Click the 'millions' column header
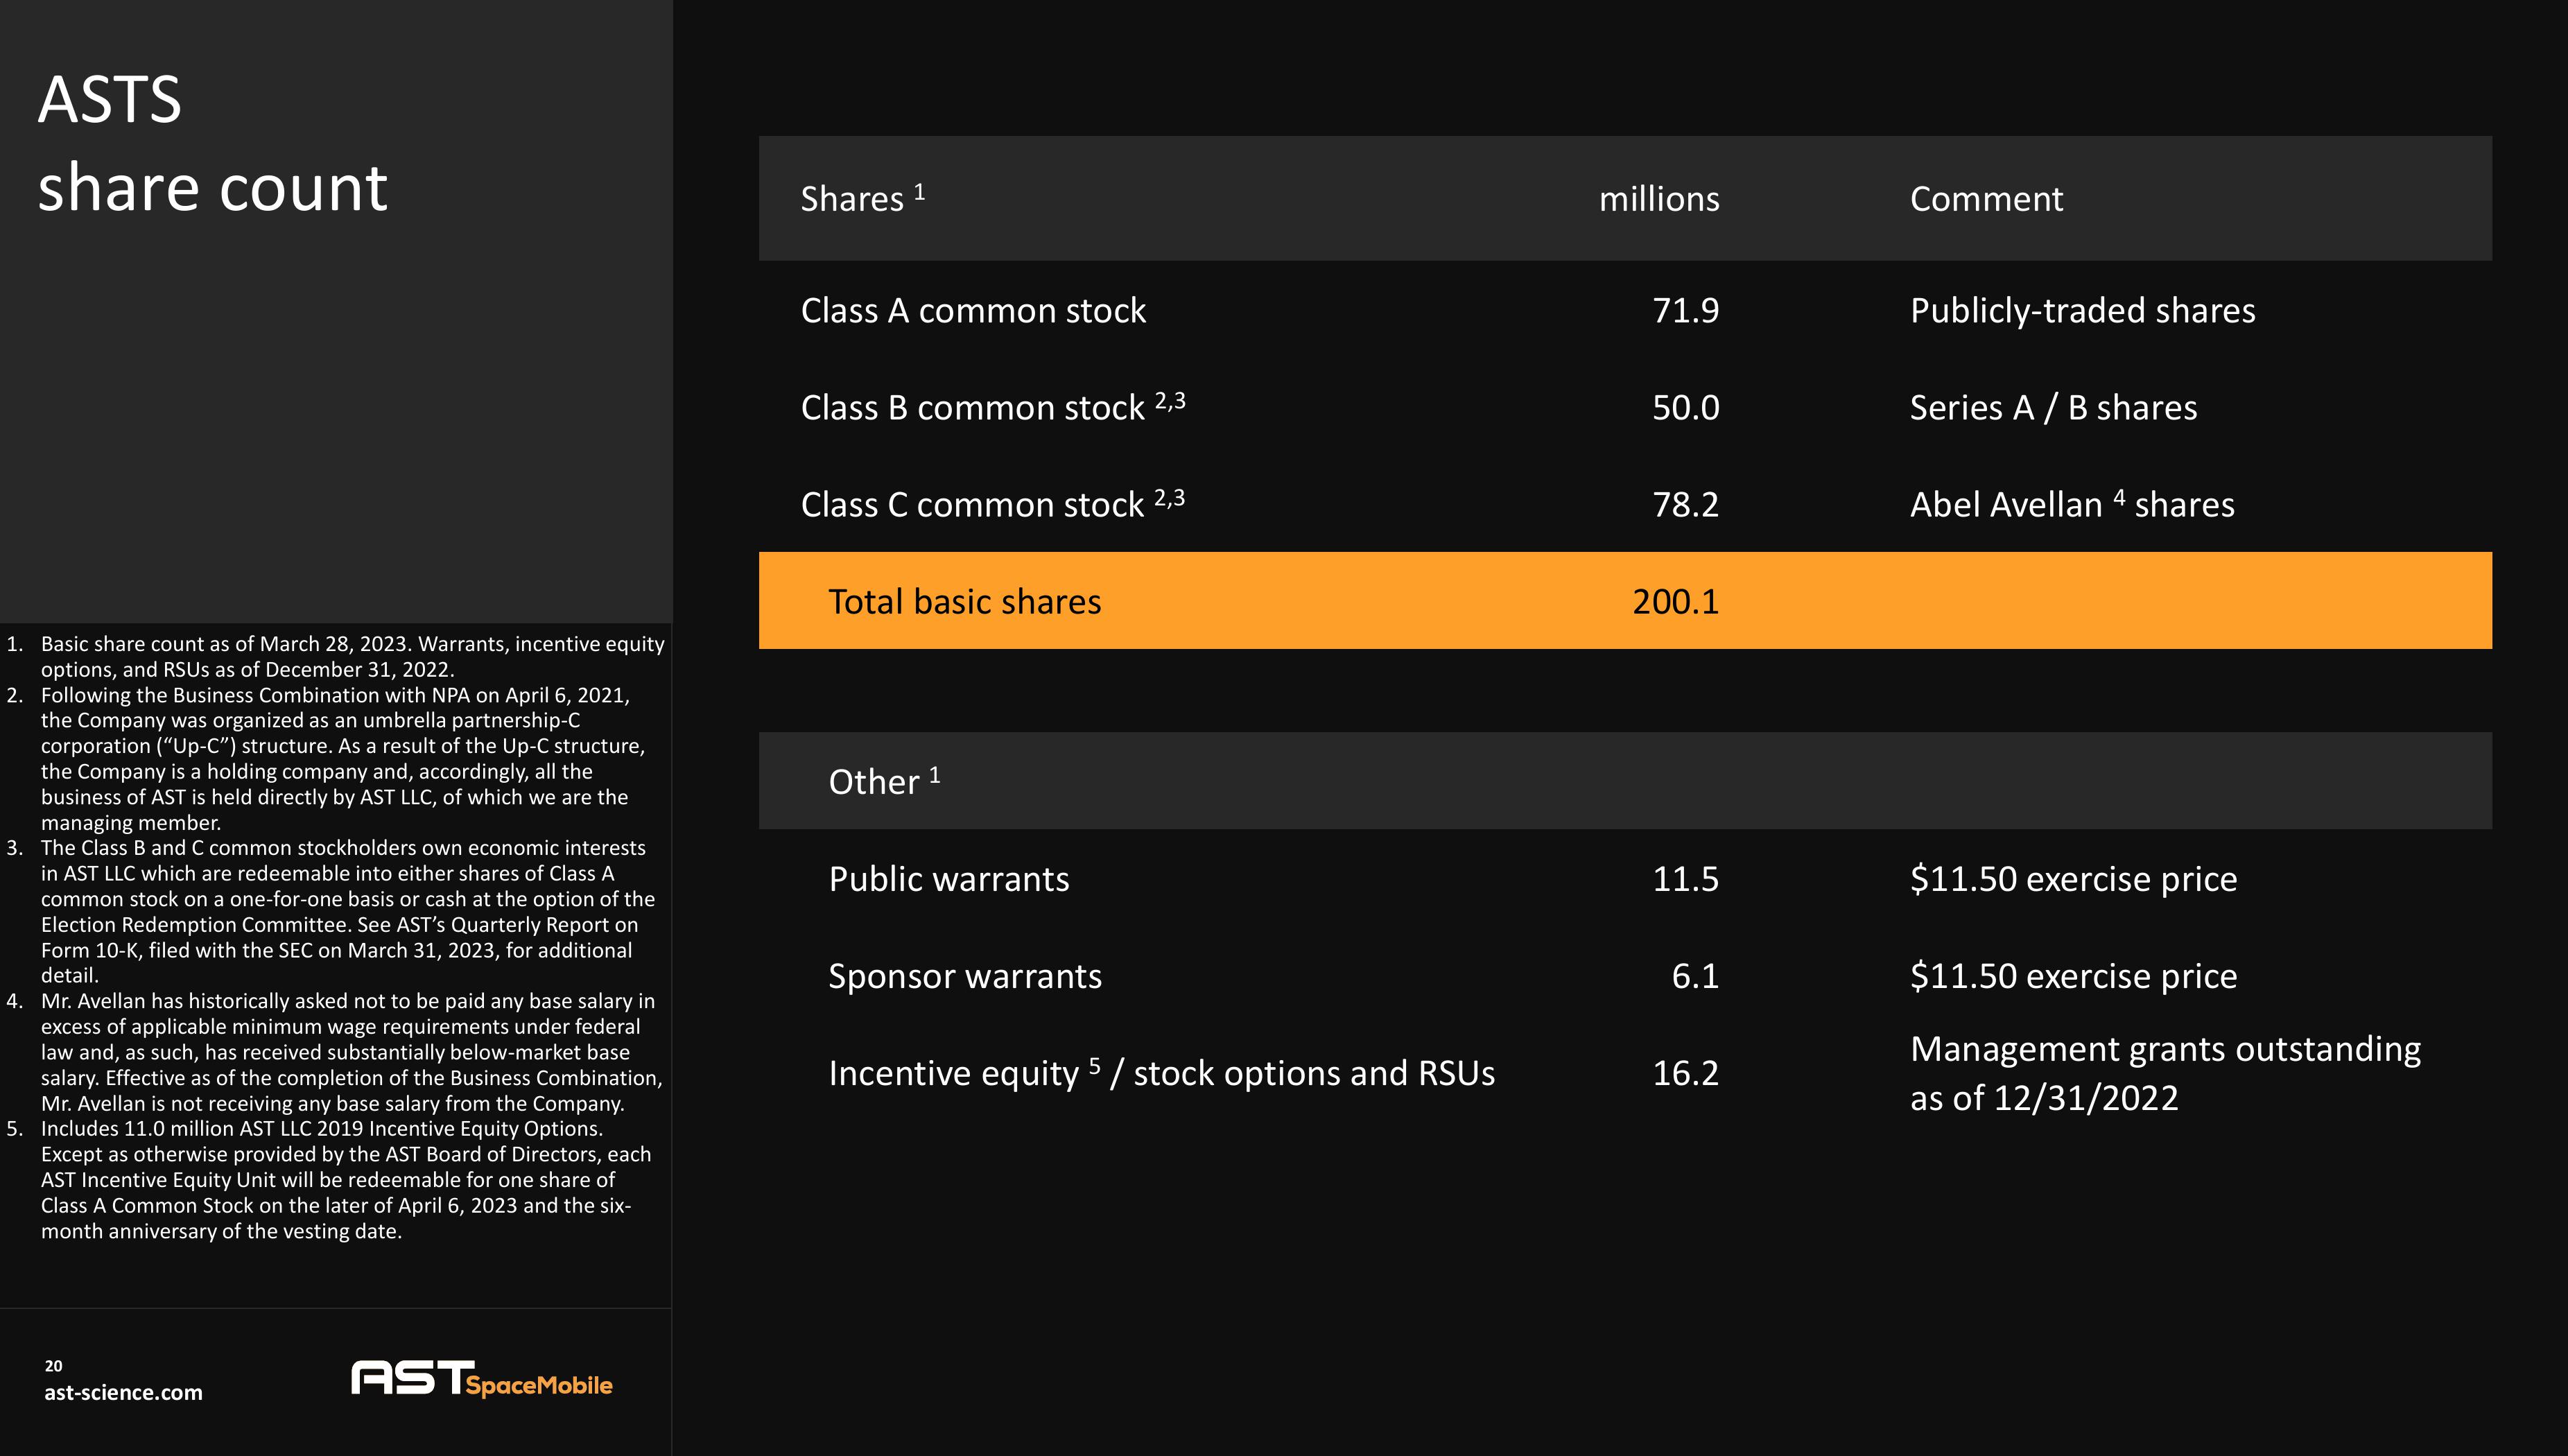The width and height of the screenshot is (2568, 1456). click(1659, 198)
